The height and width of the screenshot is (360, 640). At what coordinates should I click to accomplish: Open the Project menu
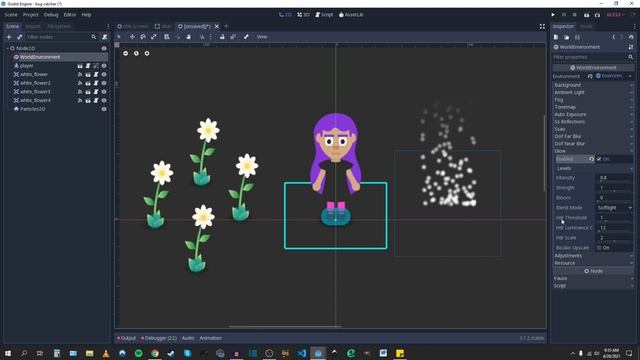(30, 15)
